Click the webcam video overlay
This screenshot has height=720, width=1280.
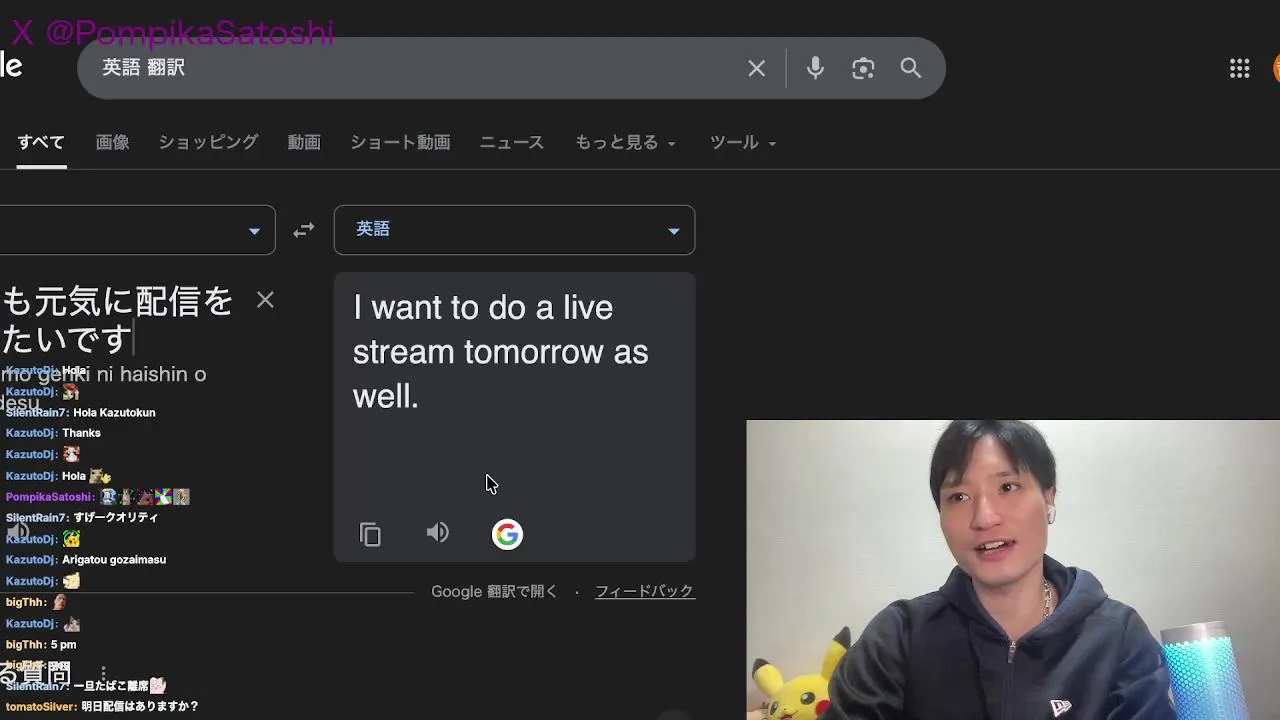point(1013,570)
